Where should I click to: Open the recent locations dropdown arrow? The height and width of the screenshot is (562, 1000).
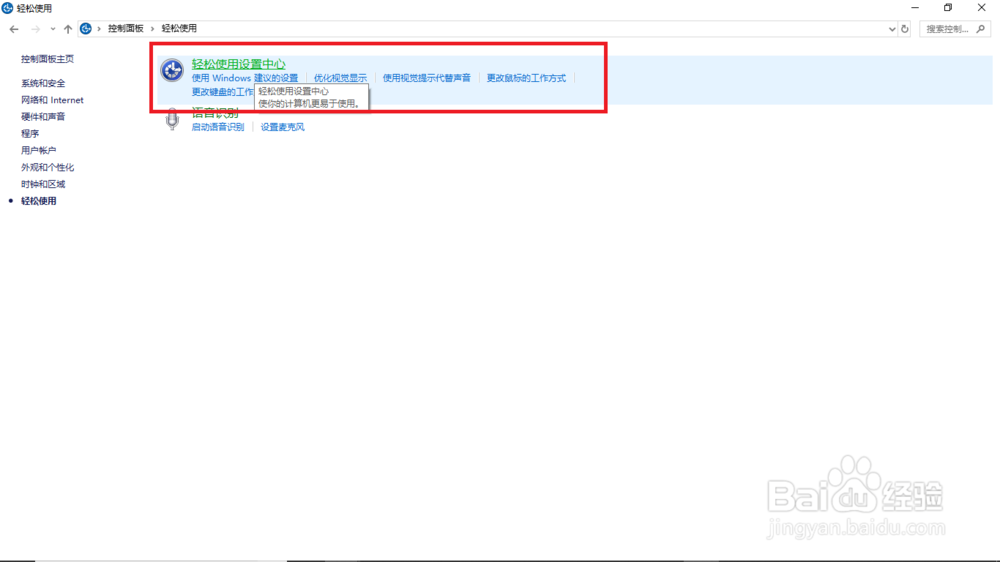pyautogui.click(x=52, y=29)
